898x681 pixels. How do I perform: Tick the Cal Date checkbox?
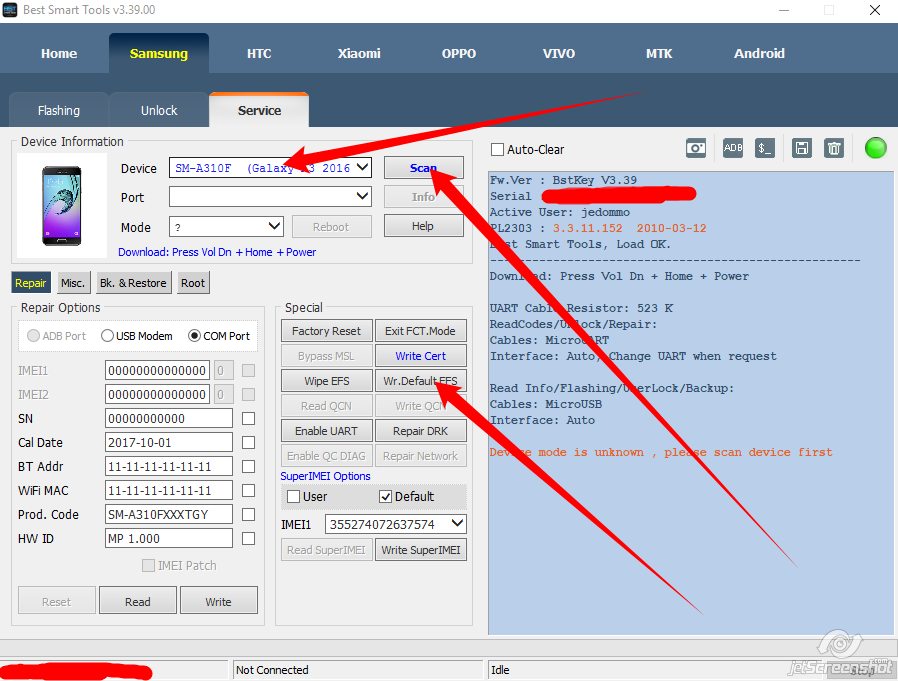coord(248,443)
